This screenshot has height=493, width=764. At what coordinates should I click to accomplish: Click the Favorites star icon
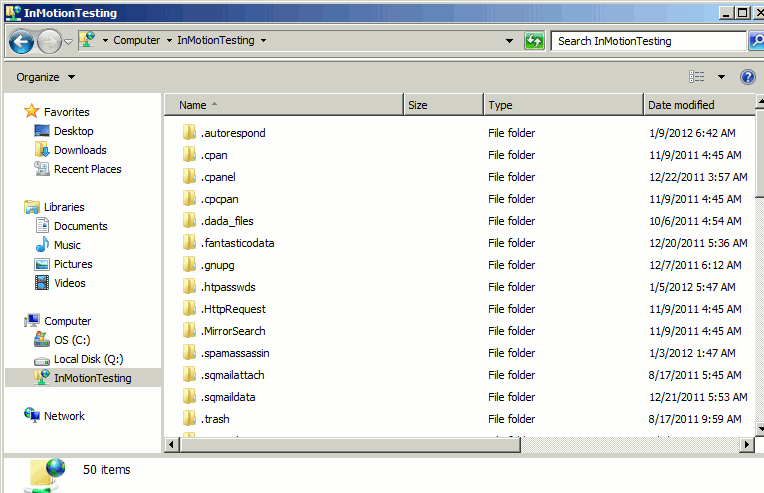[x=32, y=111]
